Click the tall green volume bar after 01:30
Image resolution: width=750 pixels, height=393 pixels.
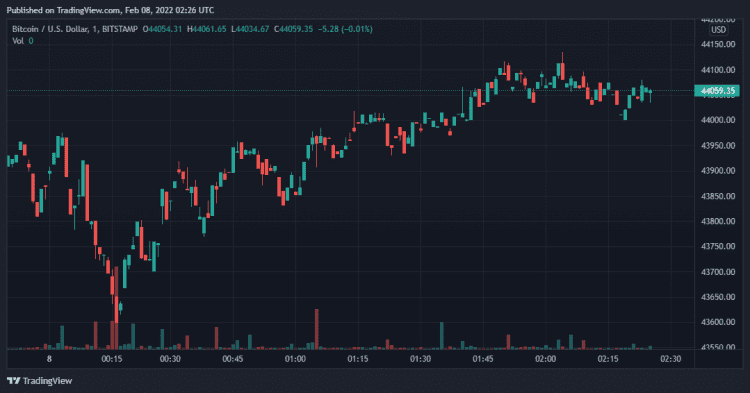(x=441, y=336)
